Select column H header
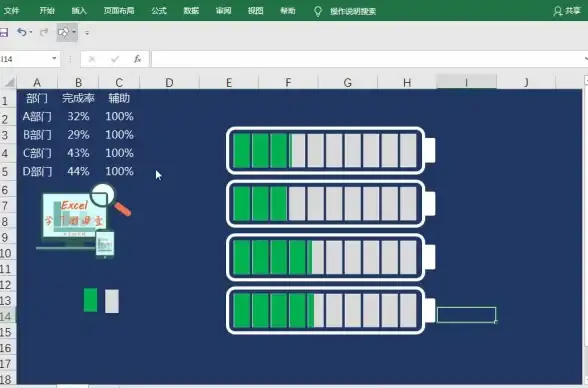The width and height of the screenshot is (588, 388). pos(407,82)
